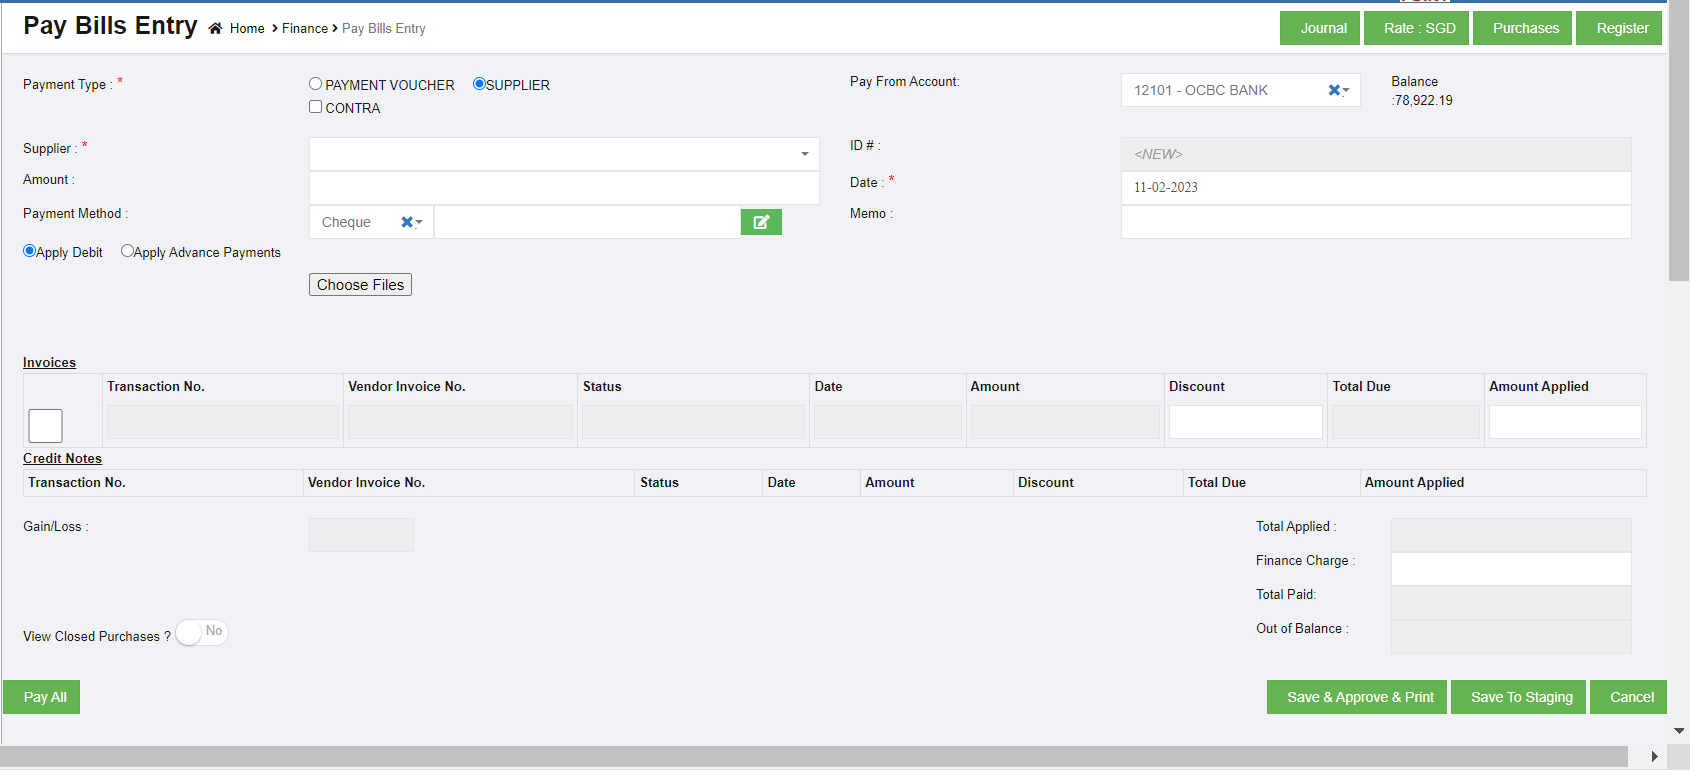Image resolution: width=1690 pixels, height=775 pixels.
Task: Click the horizontal scrollbar right arrow
Action: point(1654,756)
